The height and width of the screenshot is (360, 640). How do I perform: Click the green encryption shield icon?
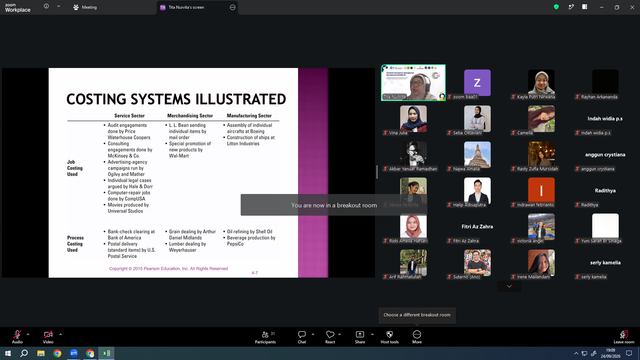tap(556, 7)
